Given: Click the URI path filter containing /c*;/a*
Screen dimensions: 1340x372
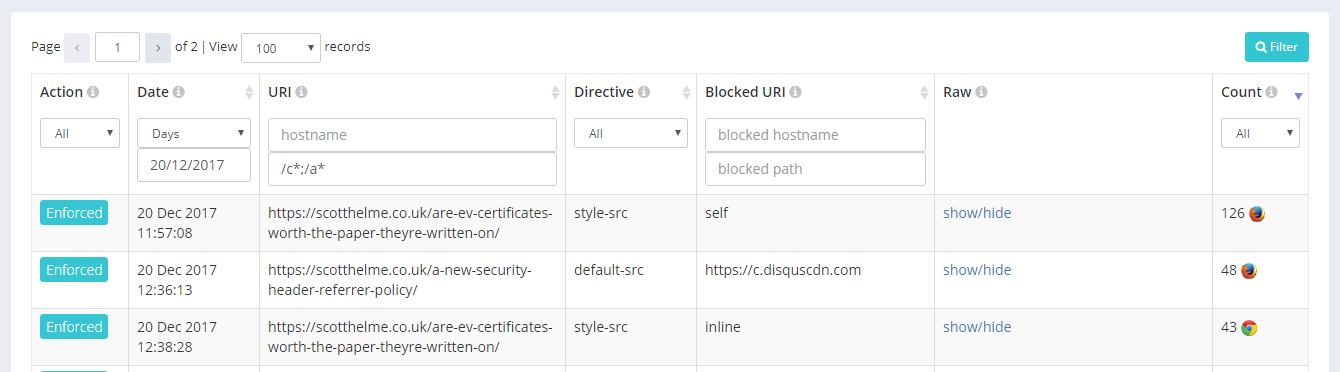Looking at the screenshot, I should pos(412,169).
